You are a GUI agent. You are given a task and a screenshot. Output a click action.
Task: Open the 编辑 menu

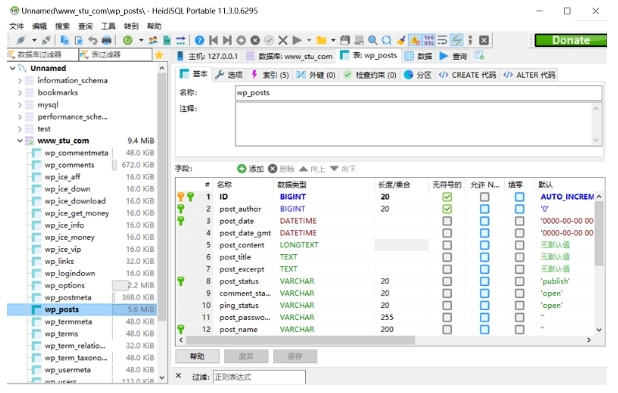(x=39, y=26)
